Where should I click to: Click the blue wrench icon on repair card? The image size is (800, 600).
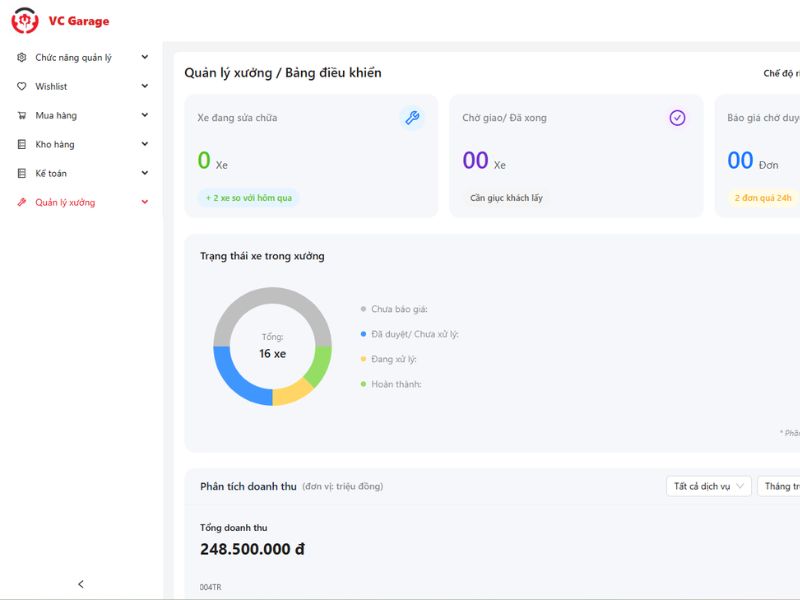412,118
